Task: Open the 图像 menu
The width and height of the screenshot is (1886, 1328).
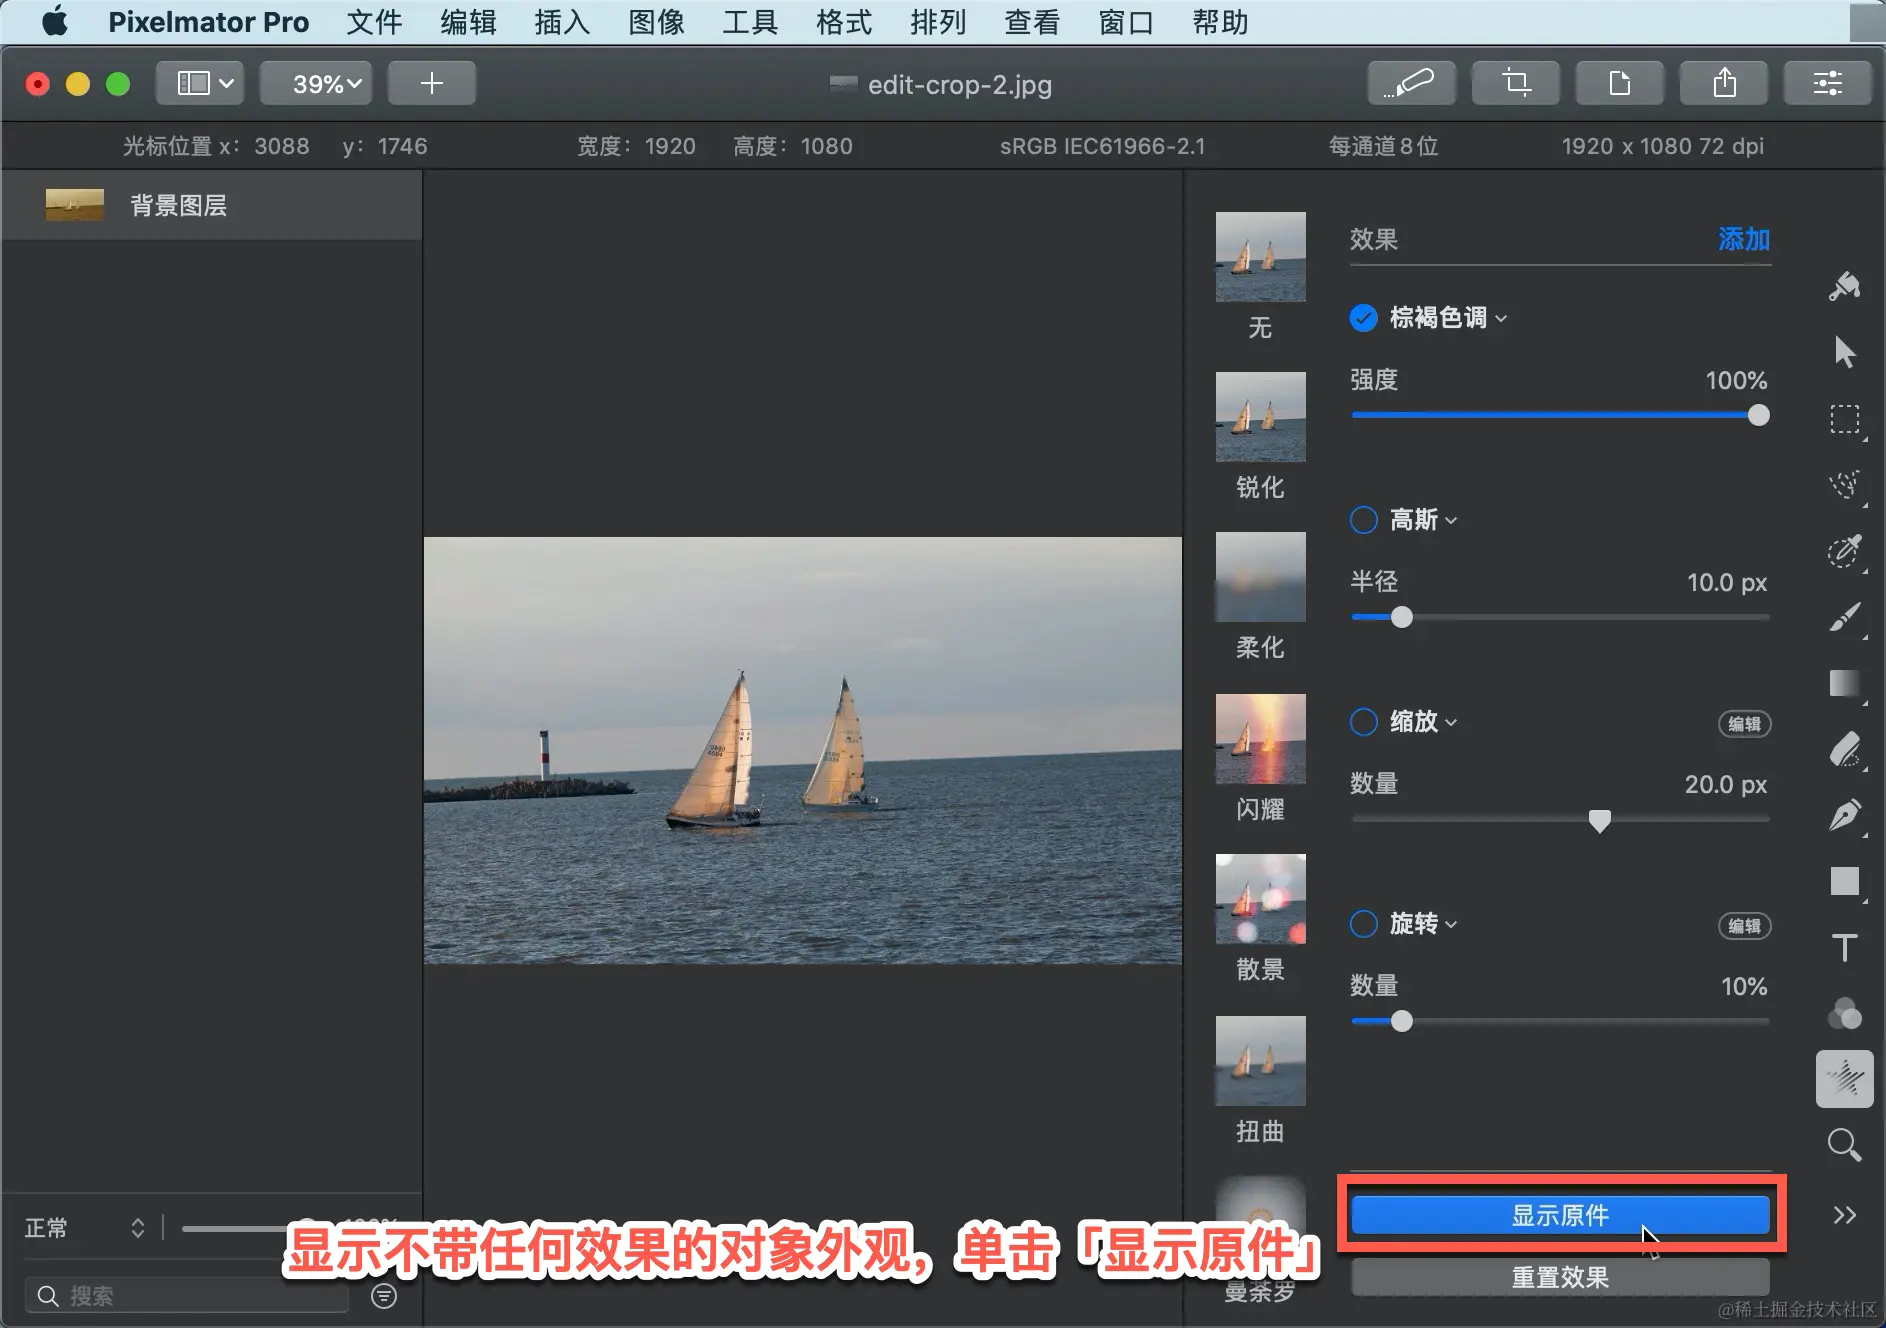Action: tap(656, 22)
